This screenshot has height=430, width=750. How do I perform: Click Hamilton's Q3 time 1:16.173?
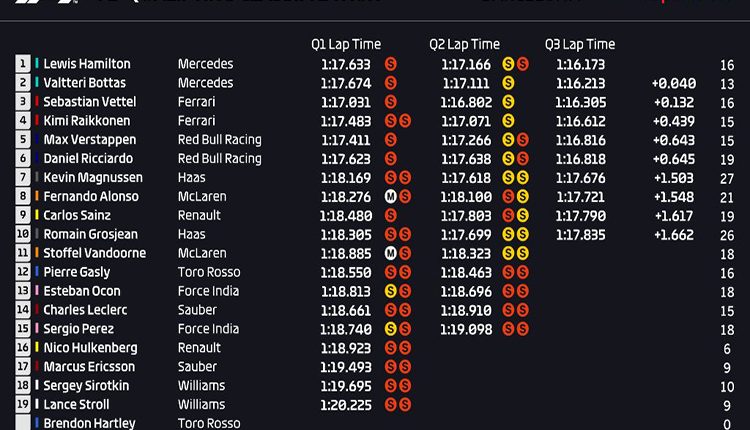[580, 65]
